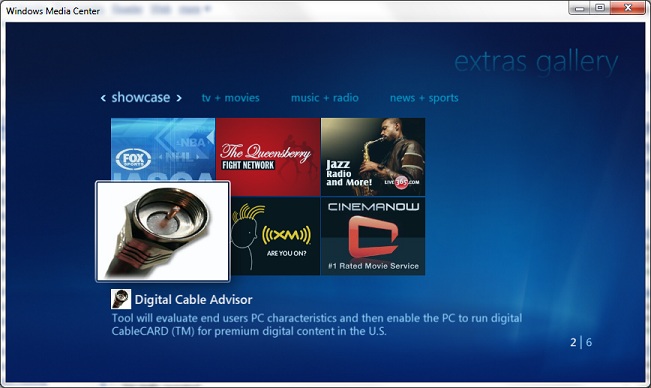Click the extras gallery heading
Viewport: 651px width, 388px height.
[x=536, y=63]
